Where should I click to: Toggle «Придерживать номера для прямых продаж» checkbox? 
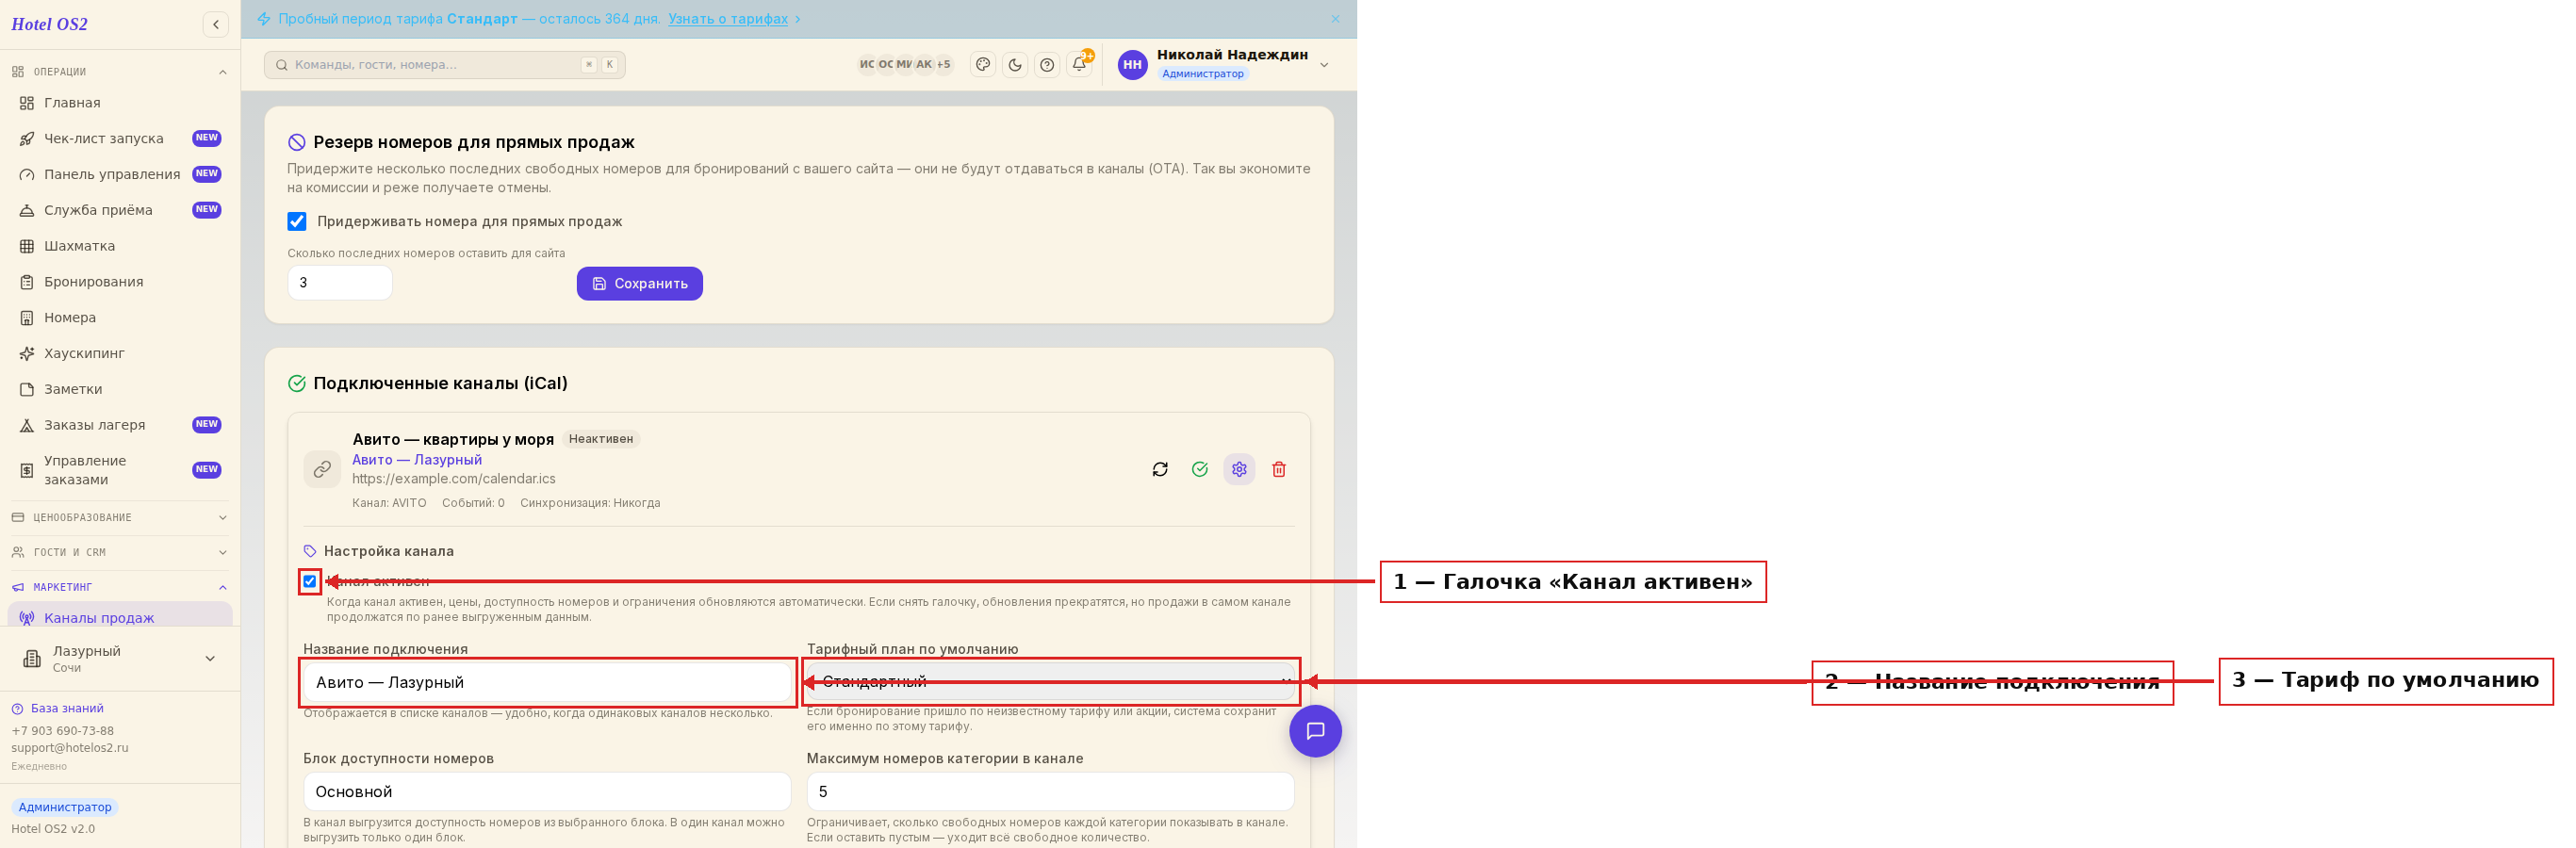coord(297,221)
